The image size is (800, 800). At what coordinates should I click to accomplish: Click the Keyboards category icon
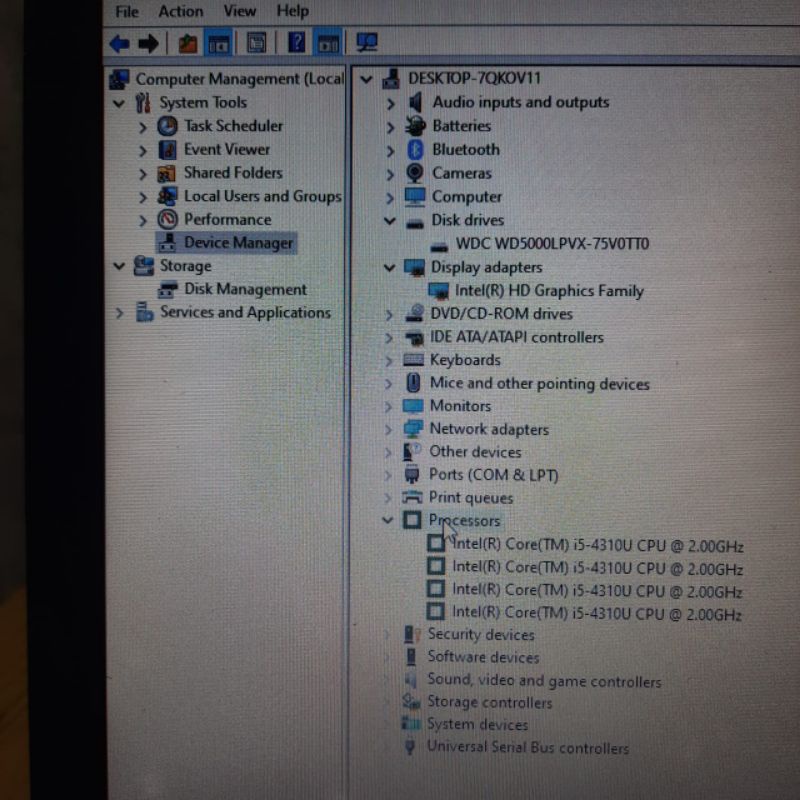pos(413,360)
